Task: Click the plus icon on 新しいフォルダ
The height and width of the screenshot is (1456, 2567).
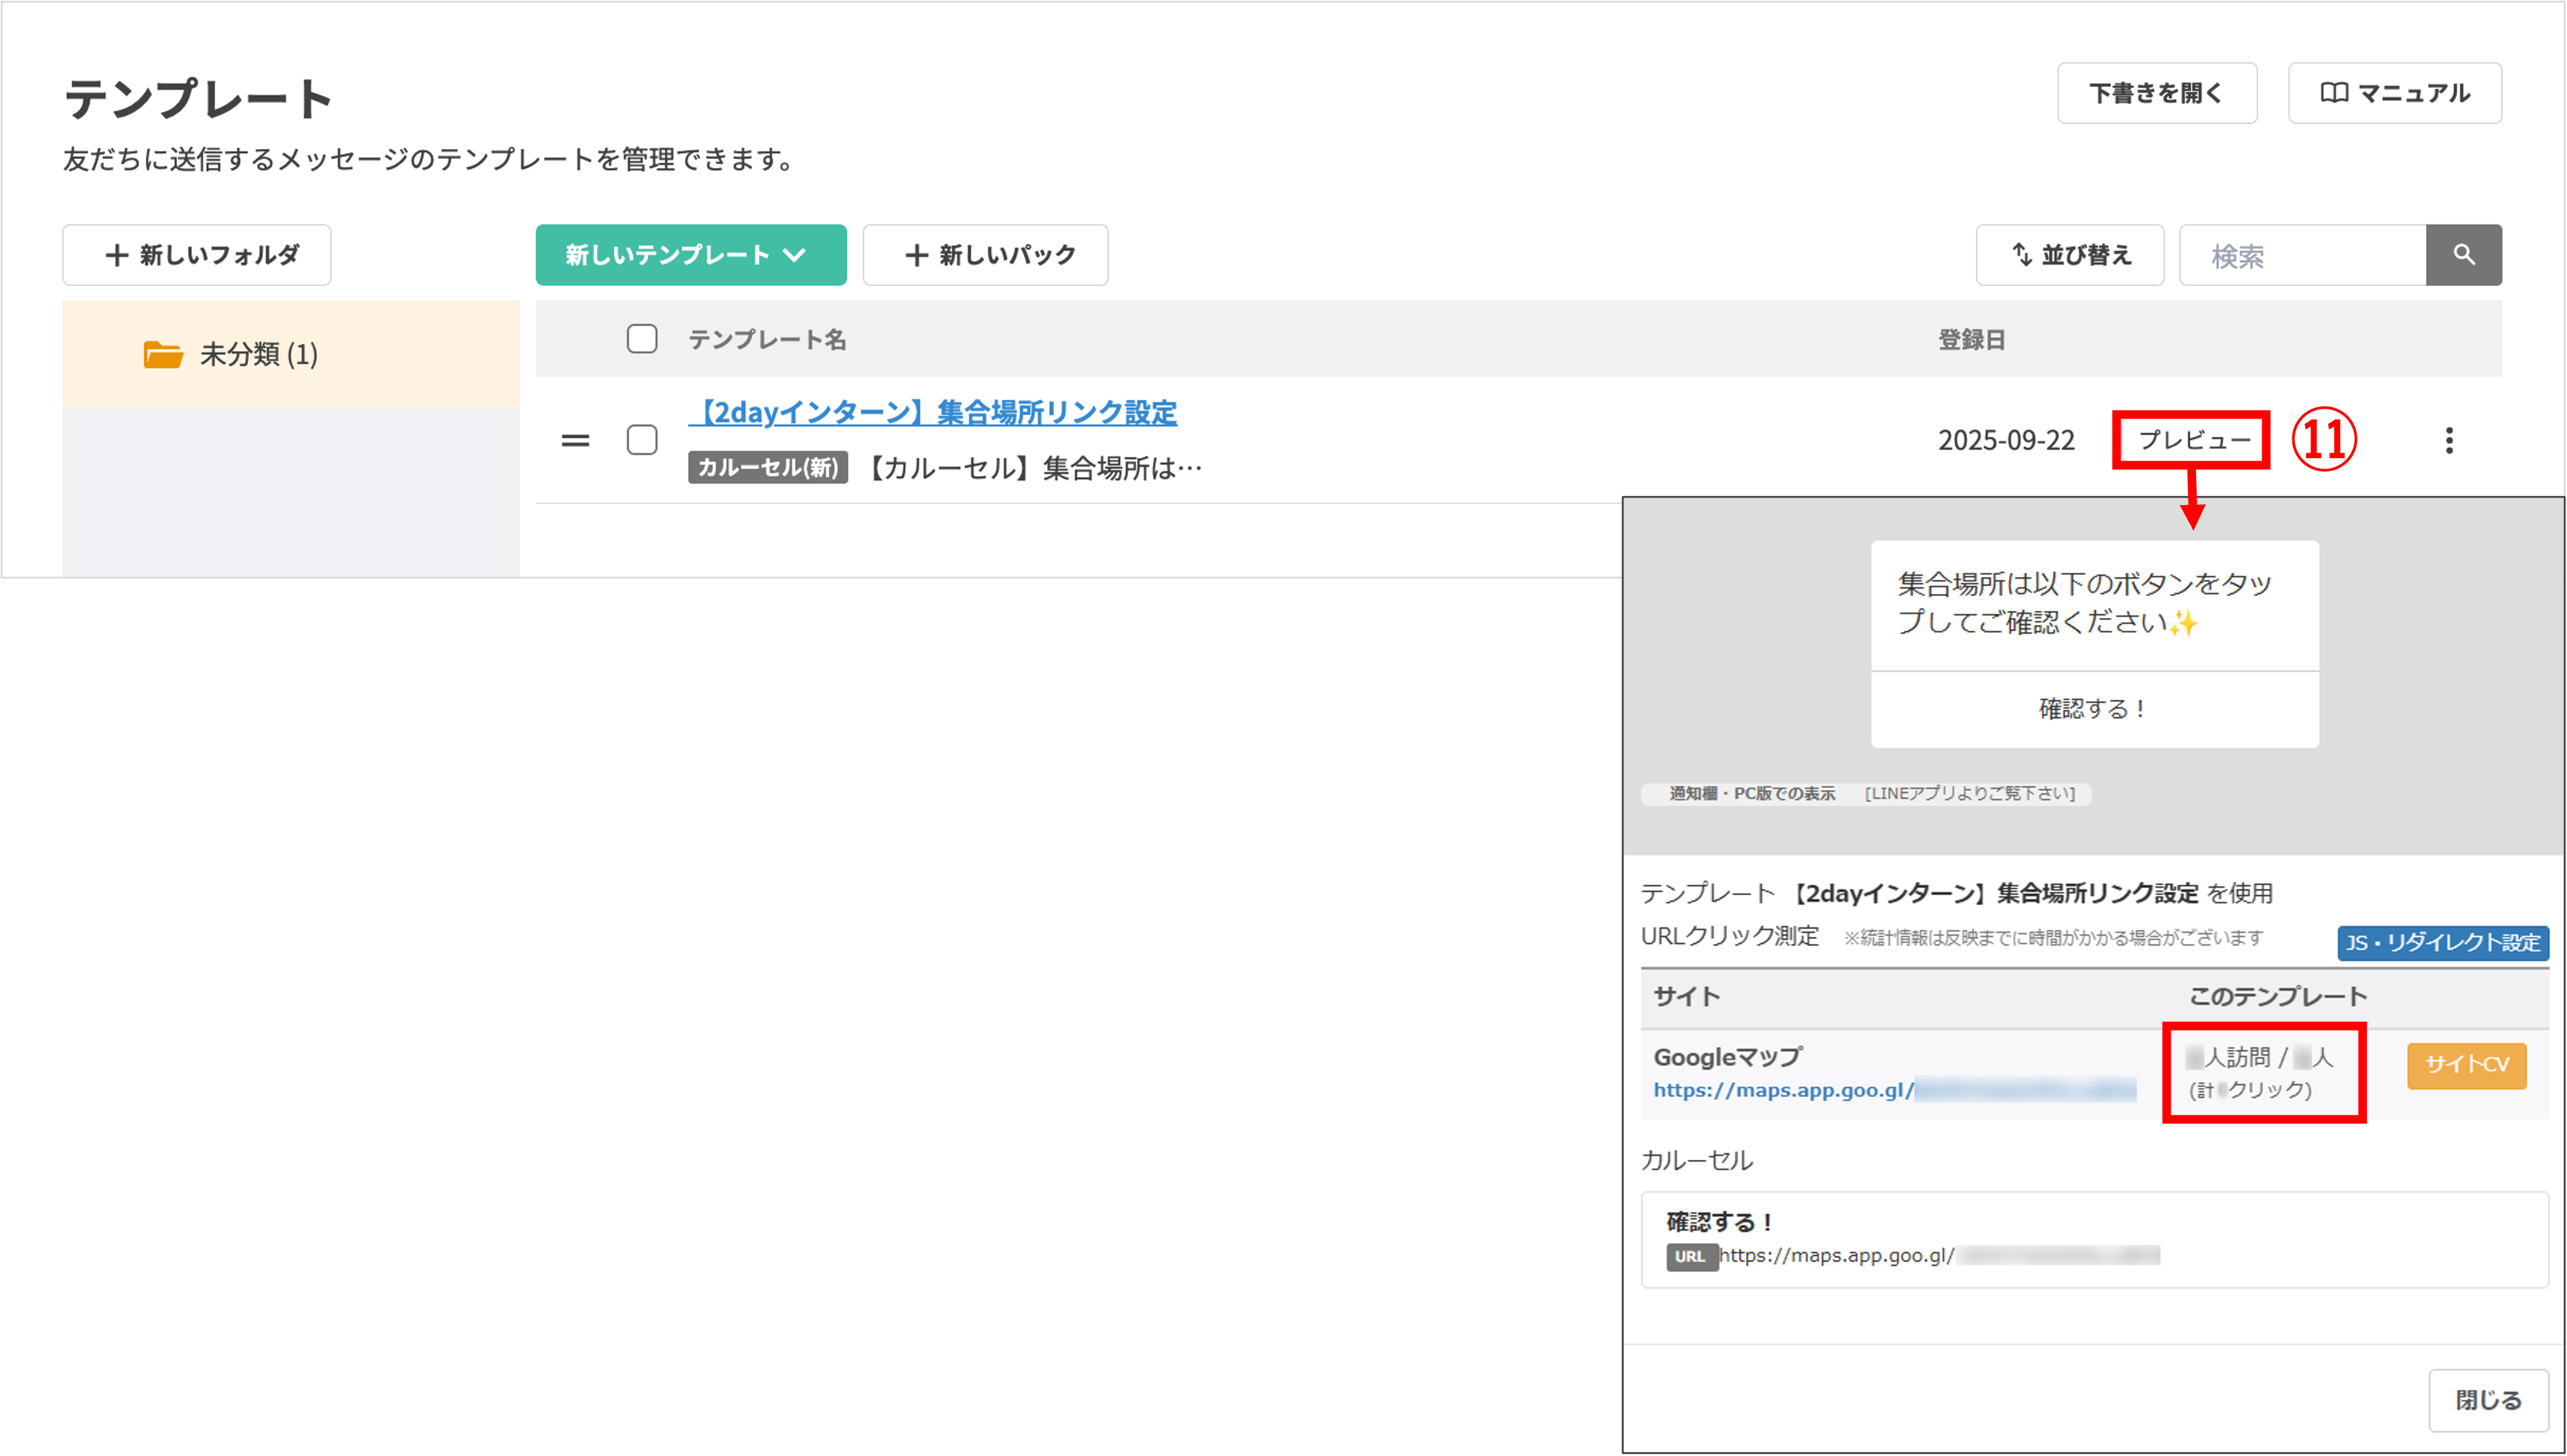Action: 116,255
